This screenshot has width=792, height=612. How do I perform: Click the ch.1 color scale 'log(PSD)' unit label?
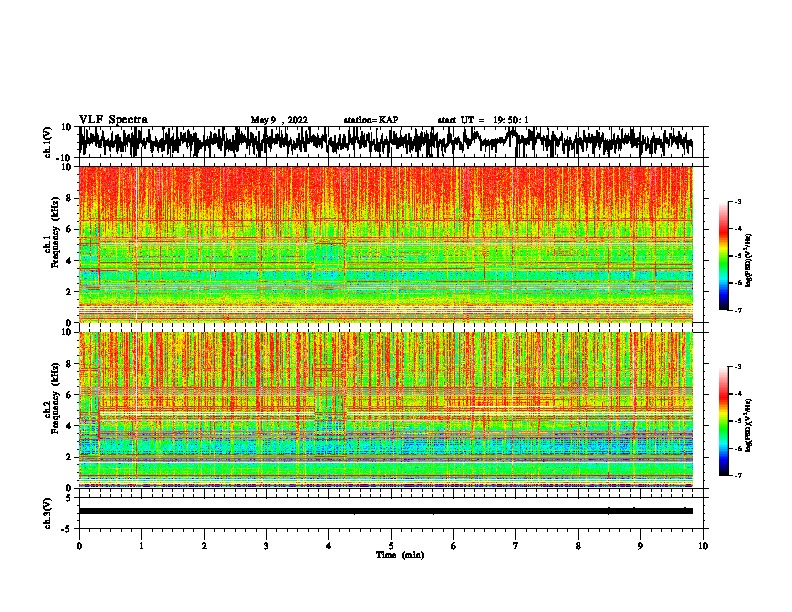click(x=749, y=261)
